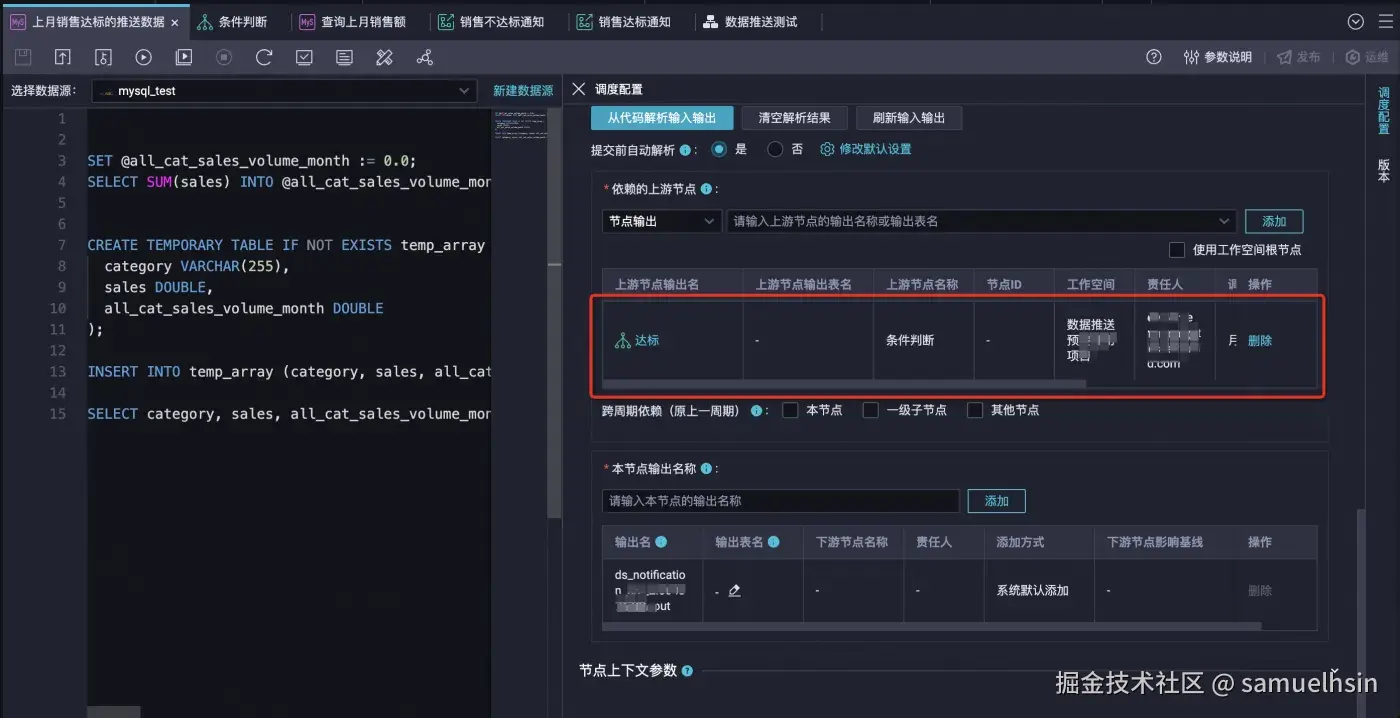Edit output table name with pencil icon
Screen dimensions: 1400x718
click(735, 591)
